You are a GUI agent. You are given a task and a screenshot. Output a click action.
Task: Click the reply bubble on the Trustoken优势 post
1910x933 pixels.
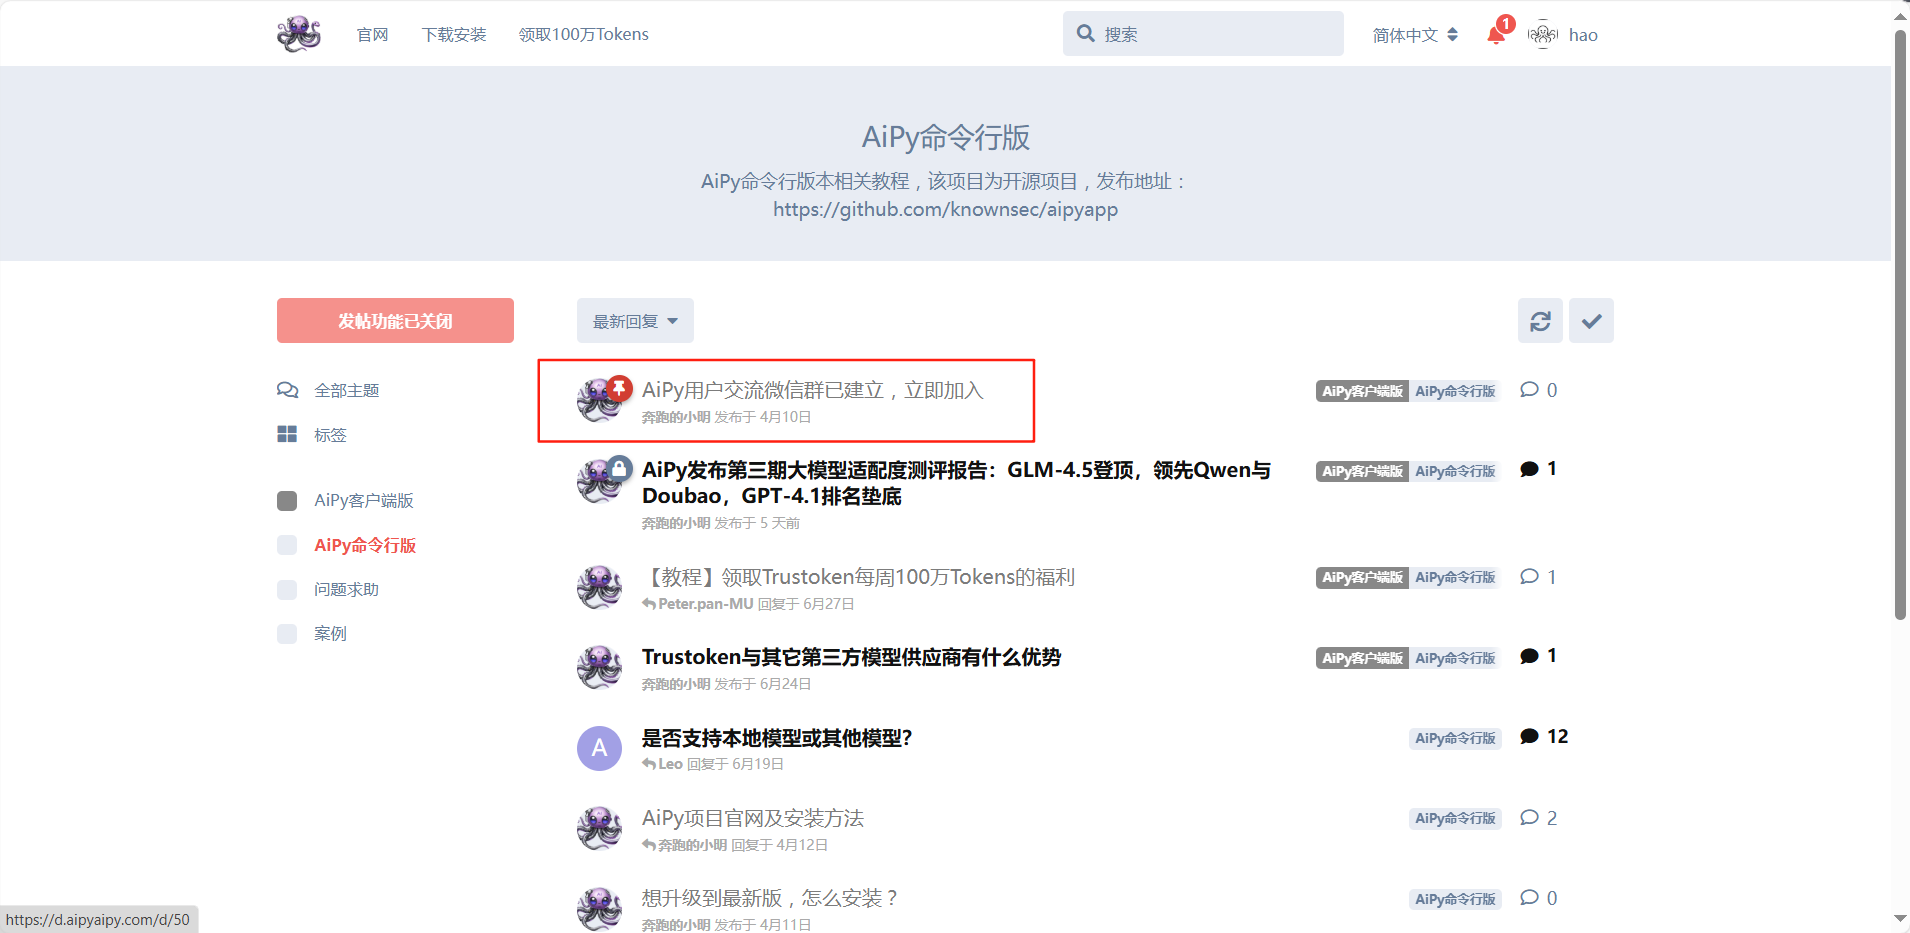coord(1538,656)
